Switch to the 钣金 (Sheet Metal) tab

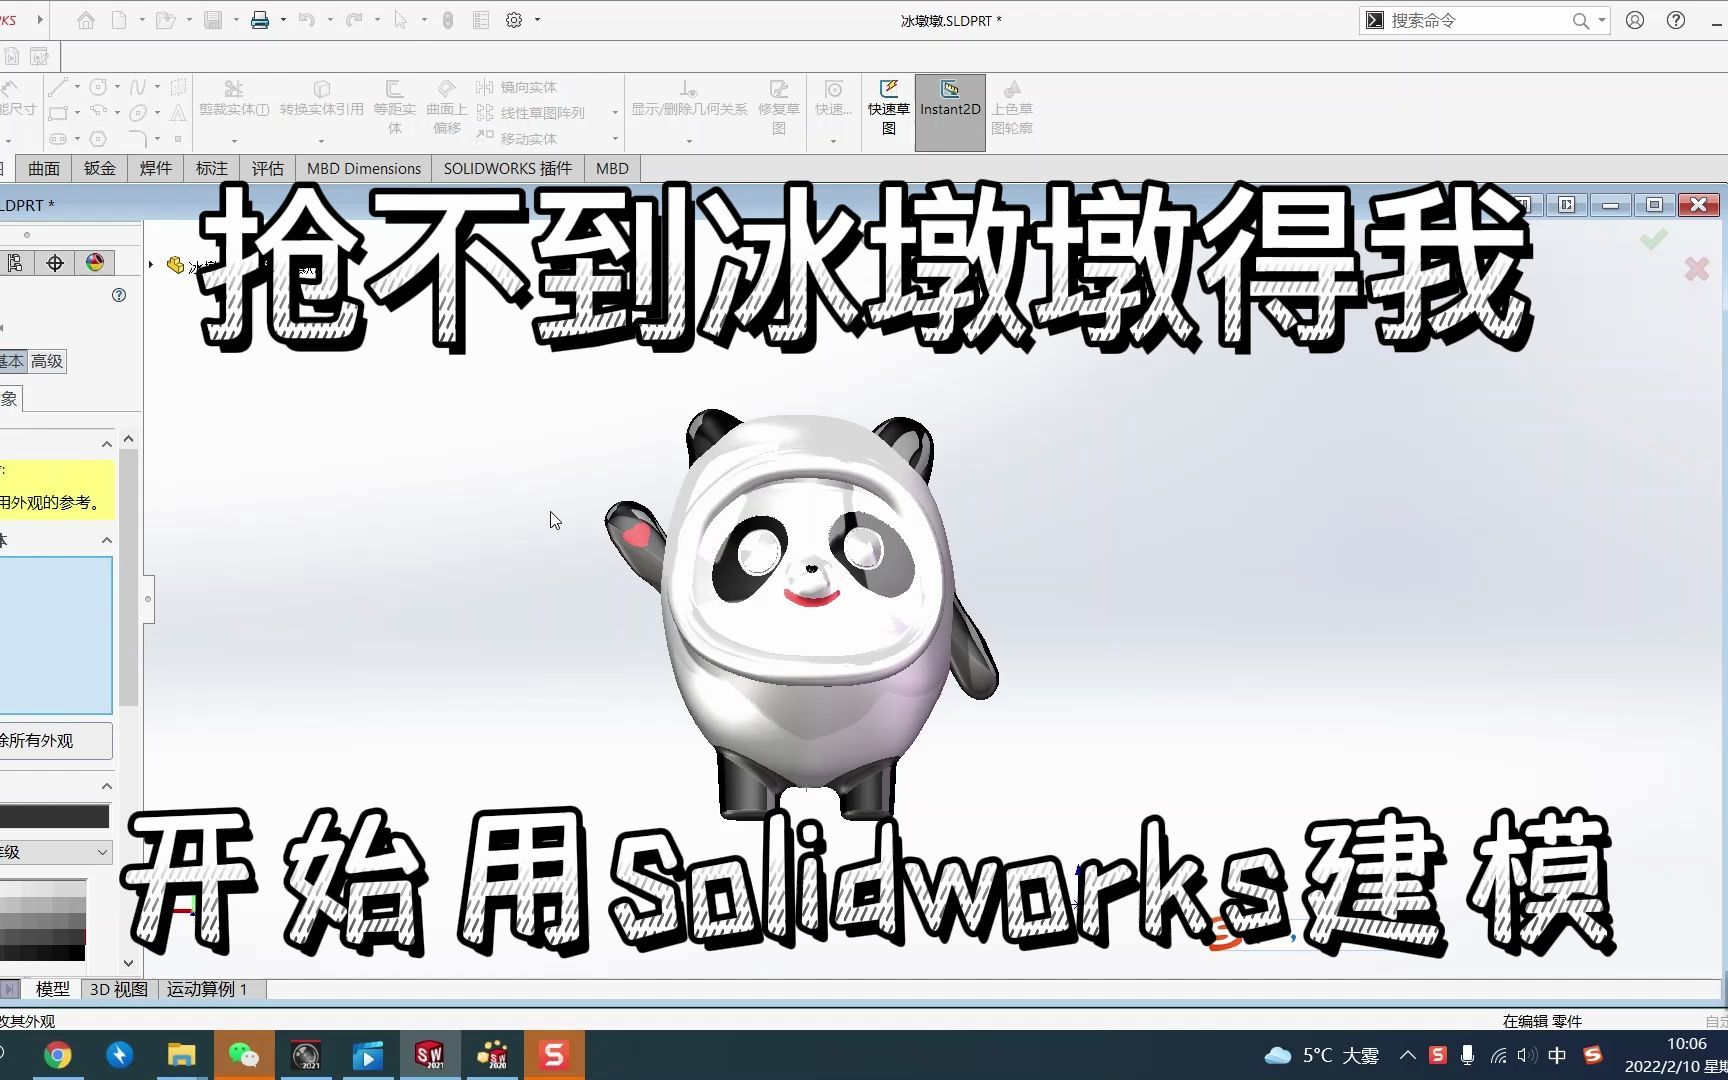[x=100, y=168]
